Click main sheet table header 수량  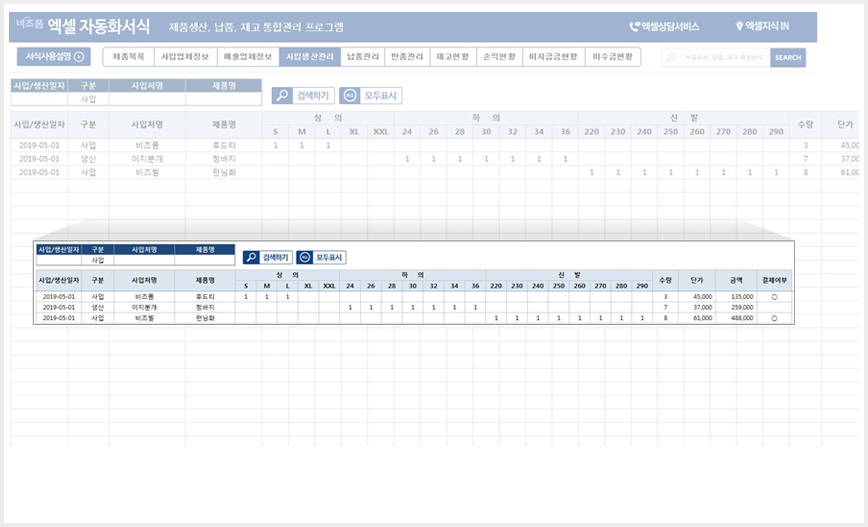(805, 125)
